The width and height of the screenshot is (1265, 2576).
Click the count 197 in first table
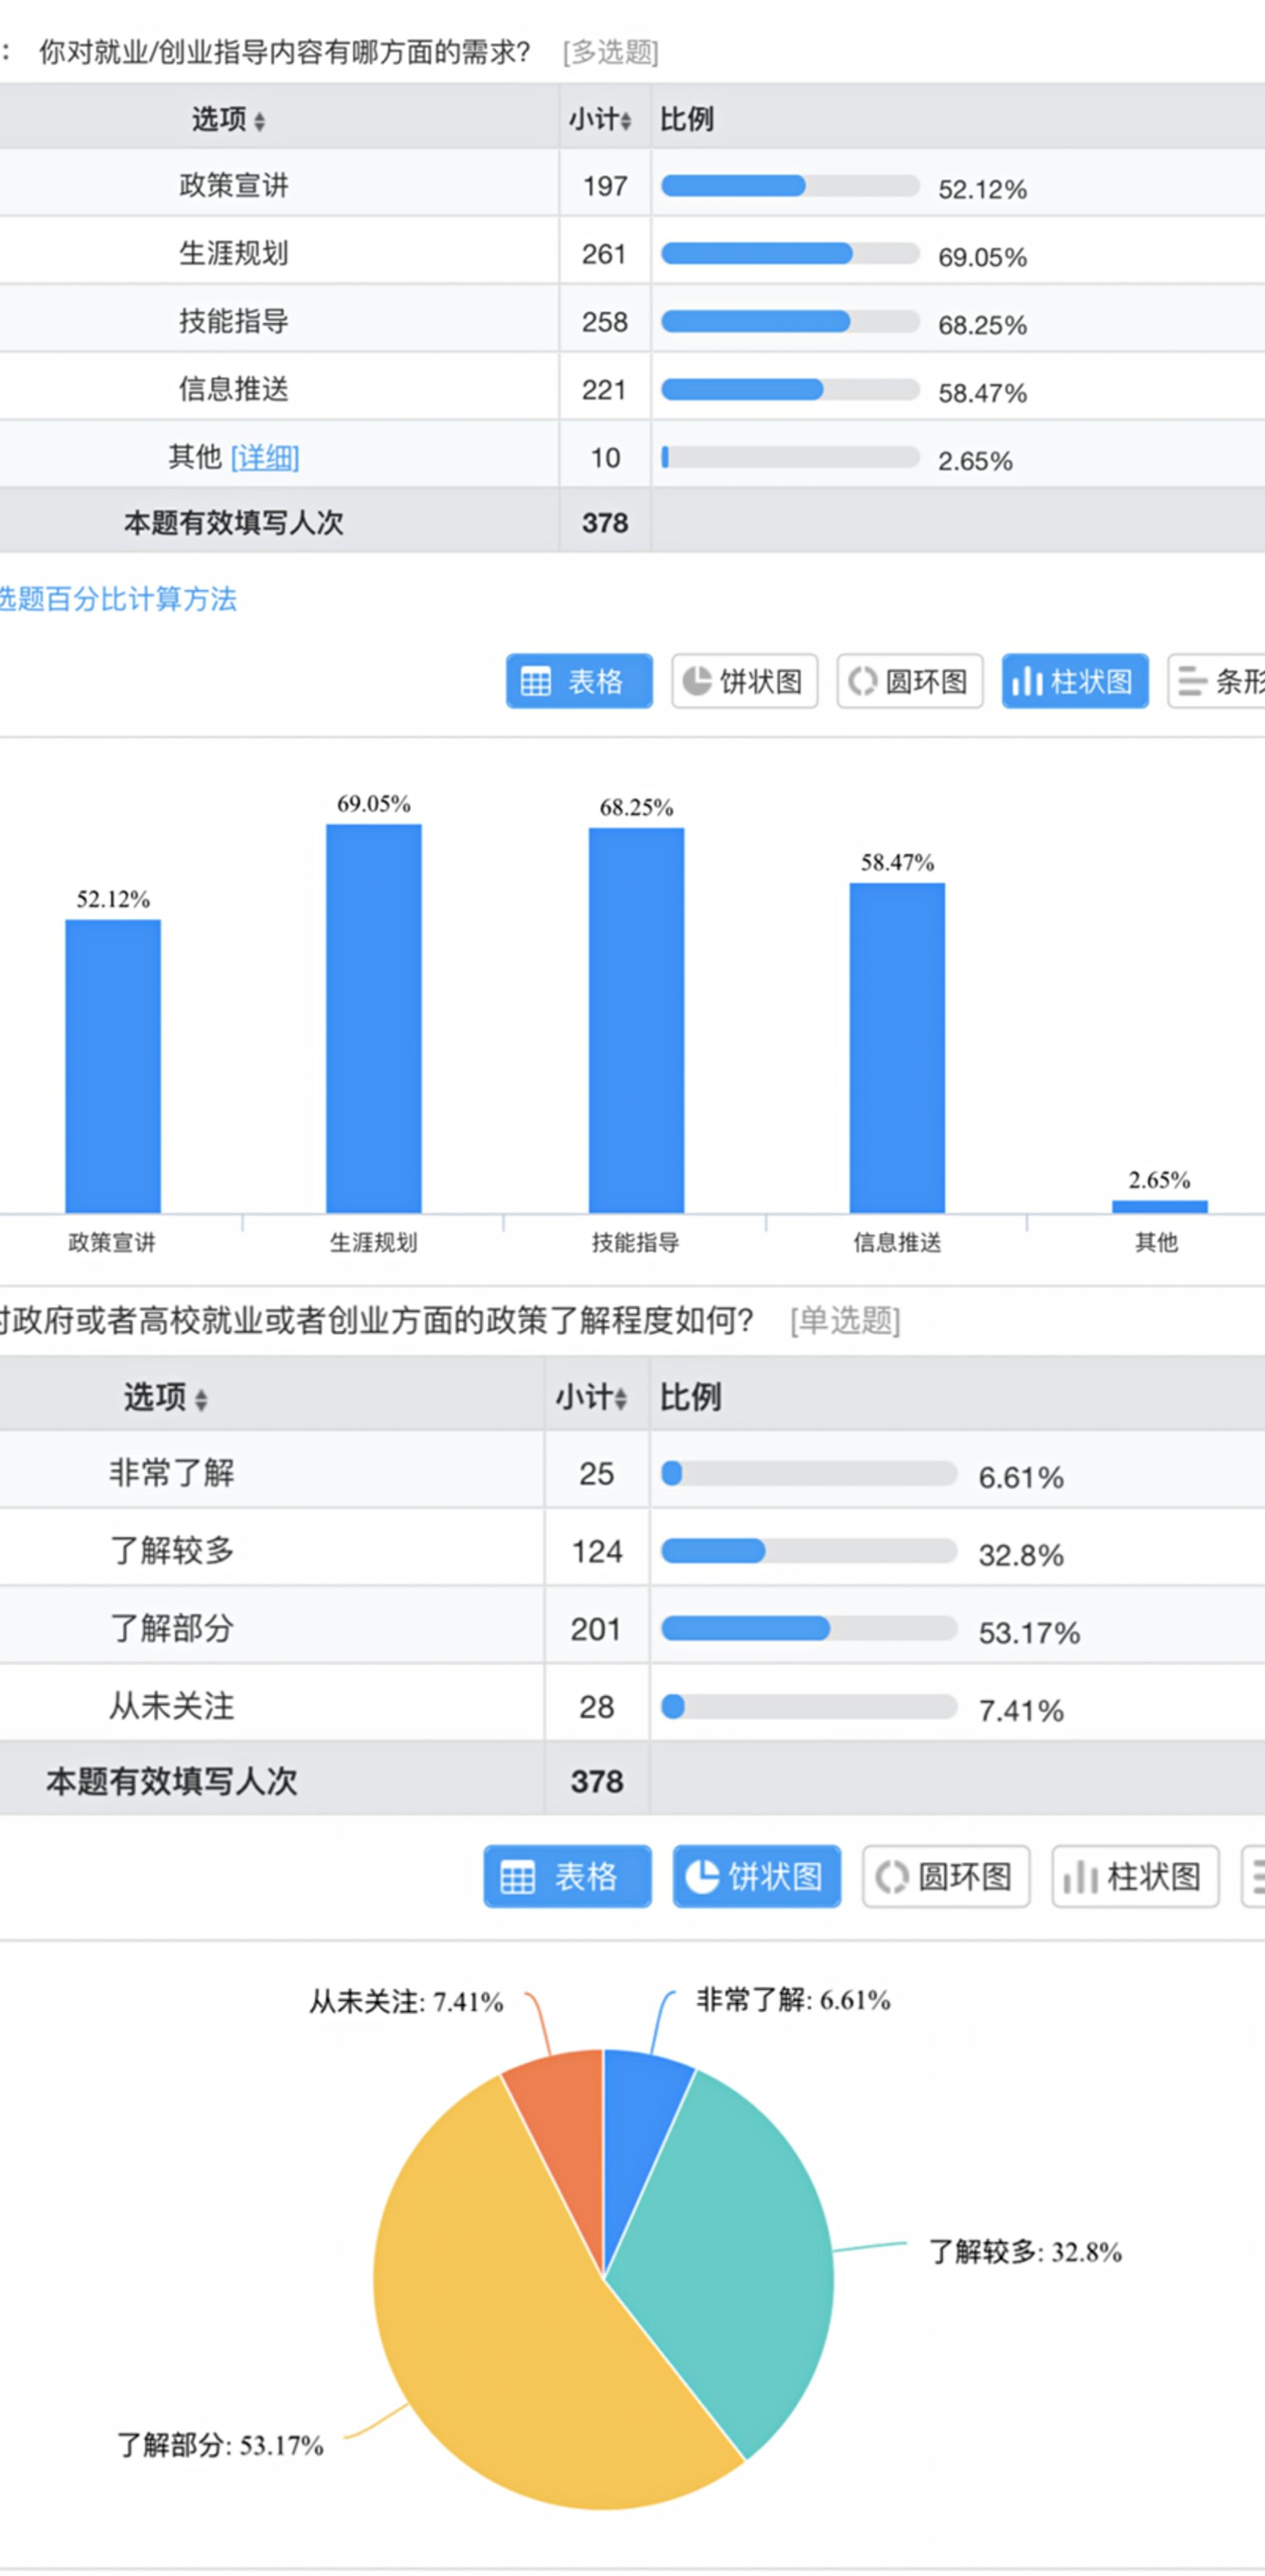[605, 186]
